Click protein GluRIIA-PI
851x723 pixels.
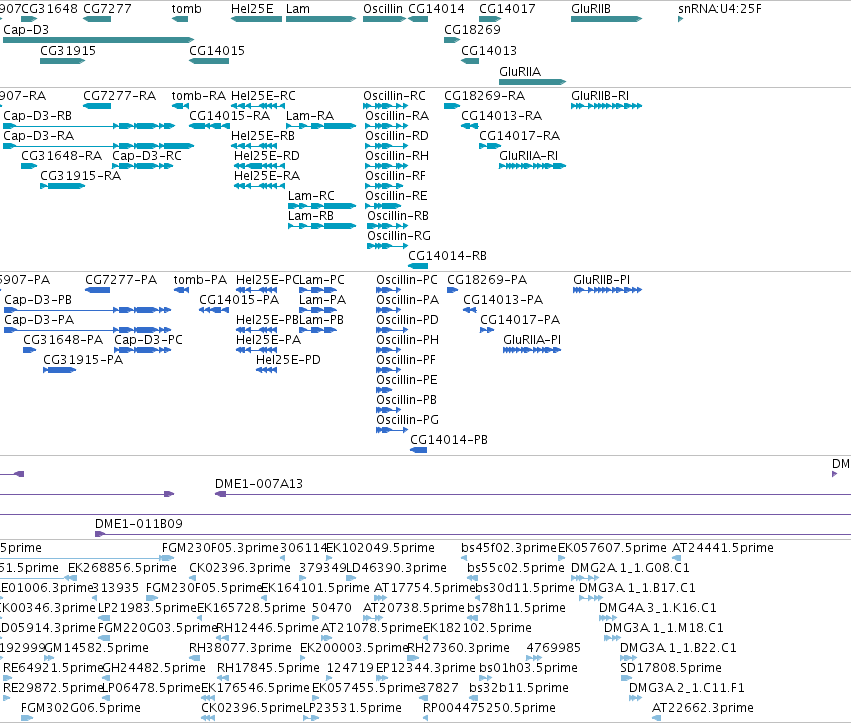click(532, 340)
